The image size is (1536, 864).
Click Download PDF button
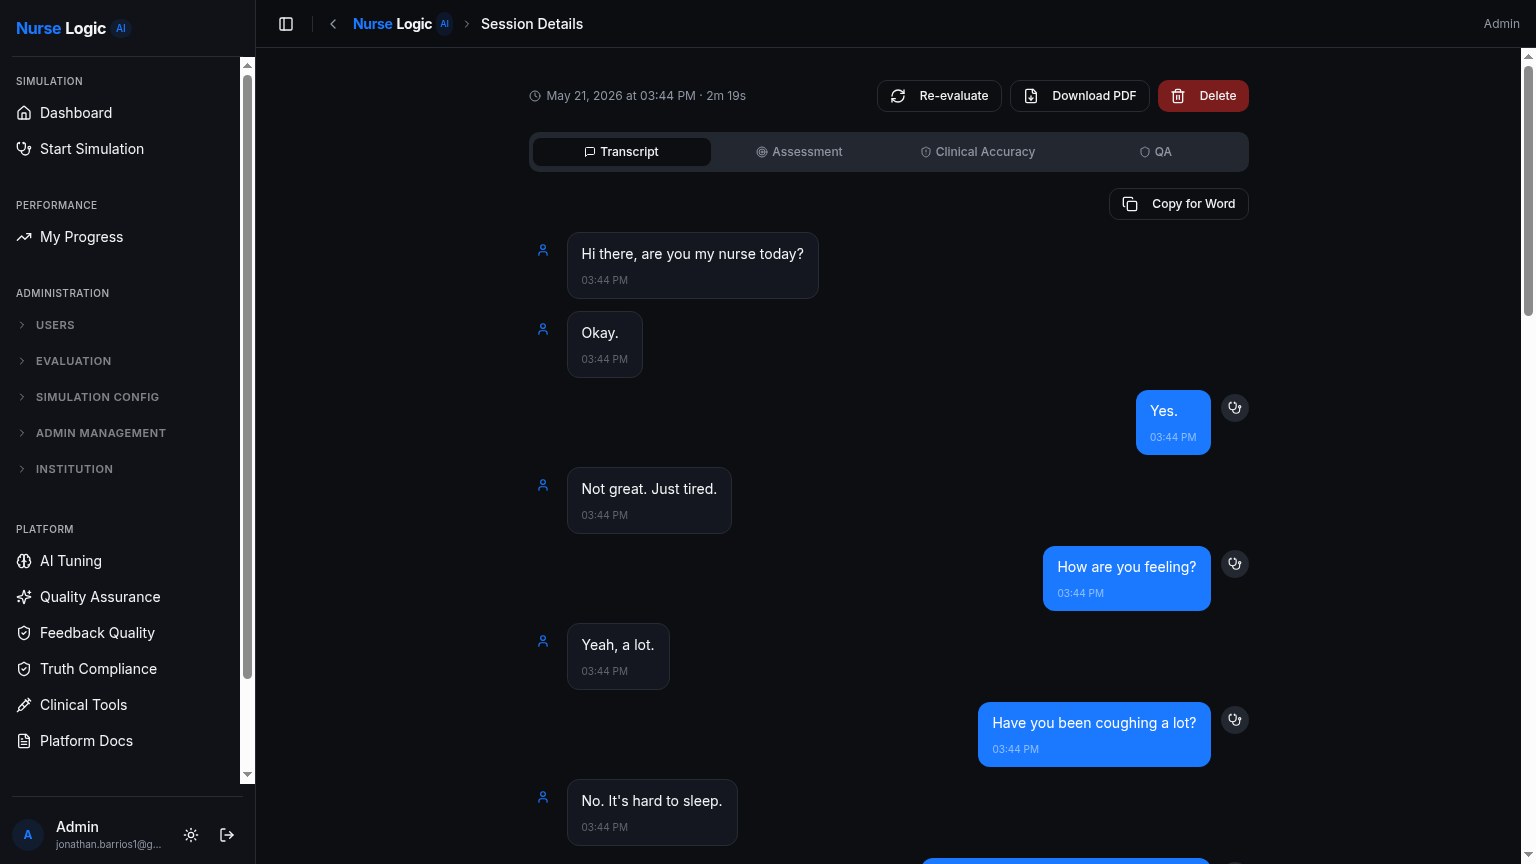click(1080, 96)
